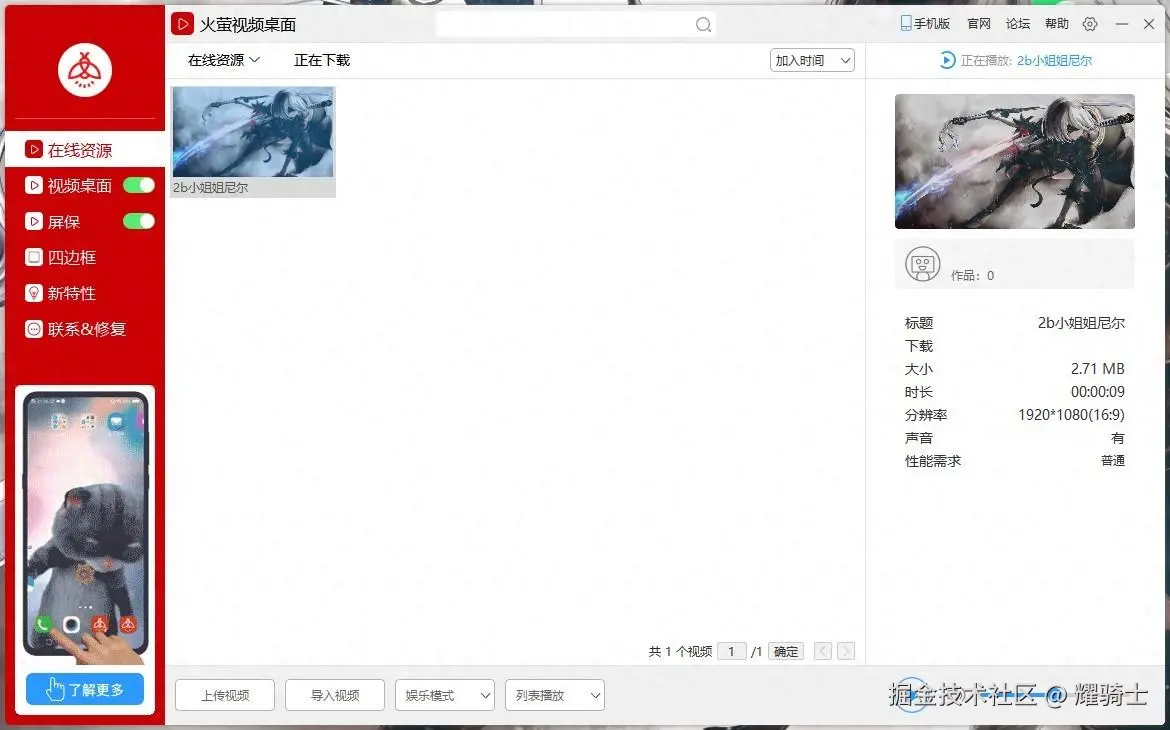Click the red play logo beside 火萤视频桌面

(x=182, y=24)
